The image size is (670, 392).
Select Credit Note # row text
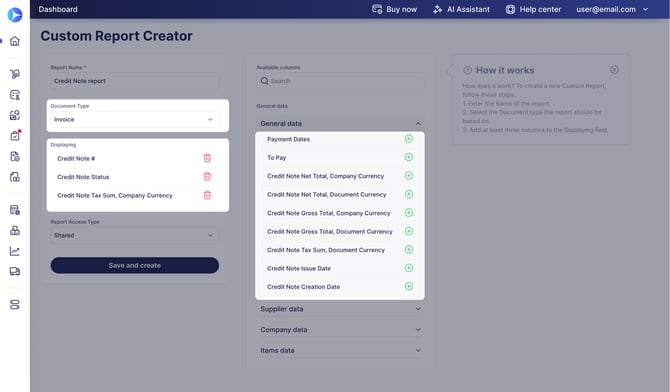coord(76,158)
